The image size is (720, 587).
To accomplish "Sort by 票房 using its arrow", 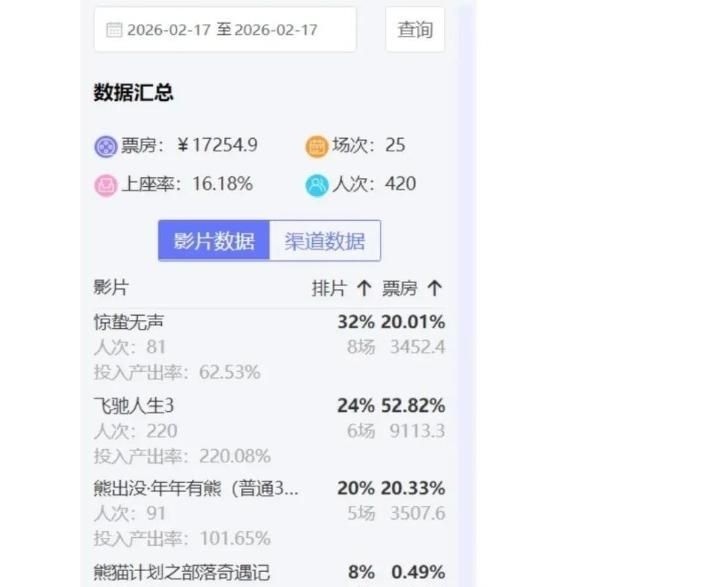I will pyautogui.click(x=434, y=289).
